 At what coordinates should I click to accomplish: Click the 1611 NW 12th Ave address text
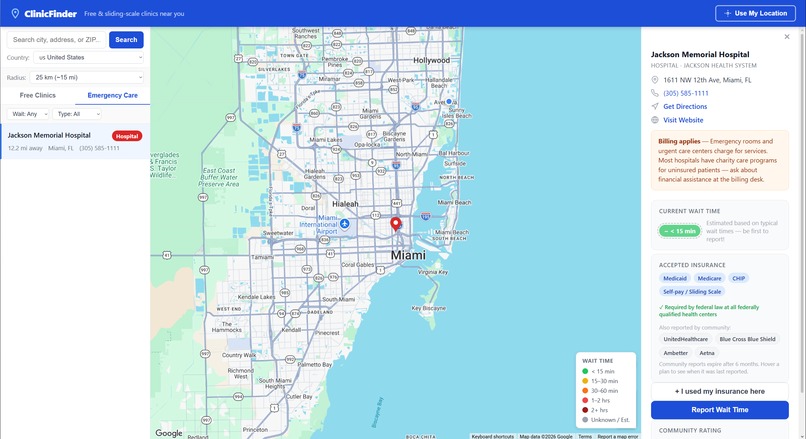(707, 80)
